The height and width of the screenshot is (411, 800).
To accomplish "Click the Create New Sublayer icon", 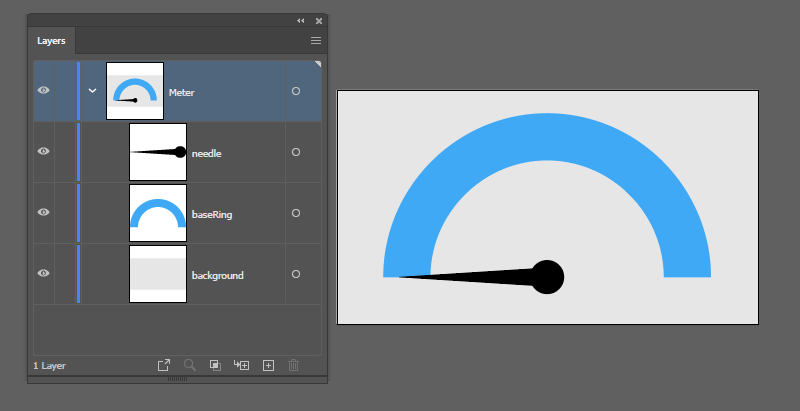I will point(241,365).
